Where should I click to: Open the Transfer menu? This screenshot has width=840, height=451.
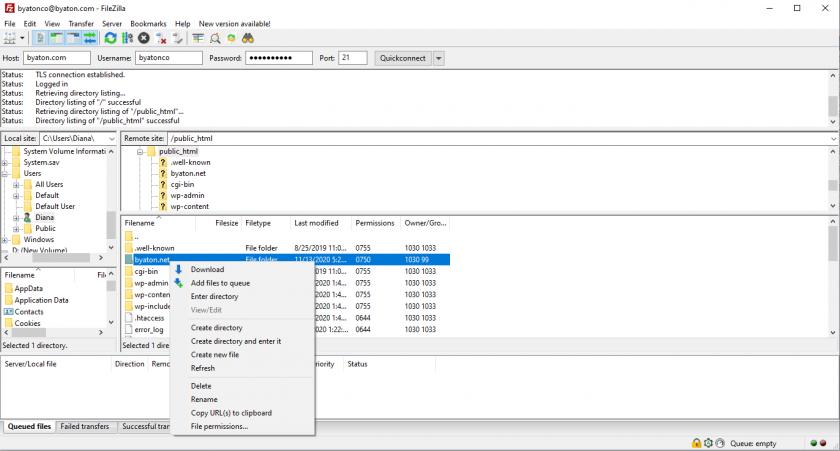click(81, 24)
